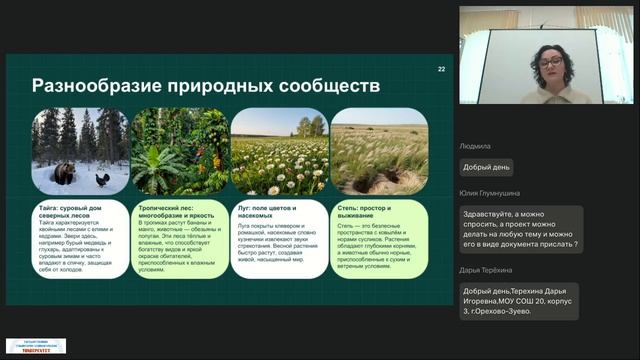Click chat sender name 'Юлия Глумнушина'
The height and width of the screenshot is (360, 640).
(489, 193)
